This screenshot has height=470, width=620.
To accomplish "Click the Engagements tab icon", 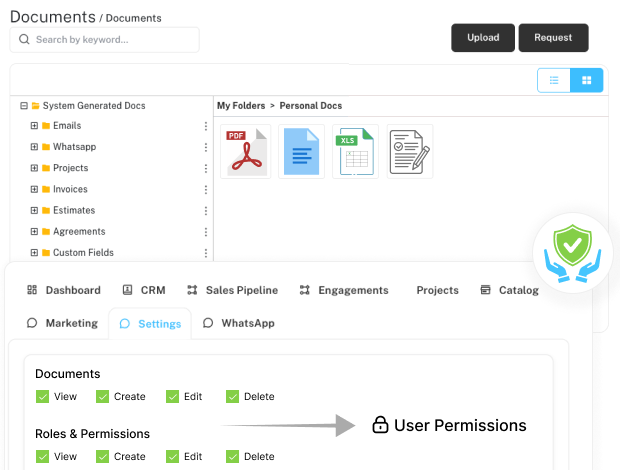I will [304, 290].
